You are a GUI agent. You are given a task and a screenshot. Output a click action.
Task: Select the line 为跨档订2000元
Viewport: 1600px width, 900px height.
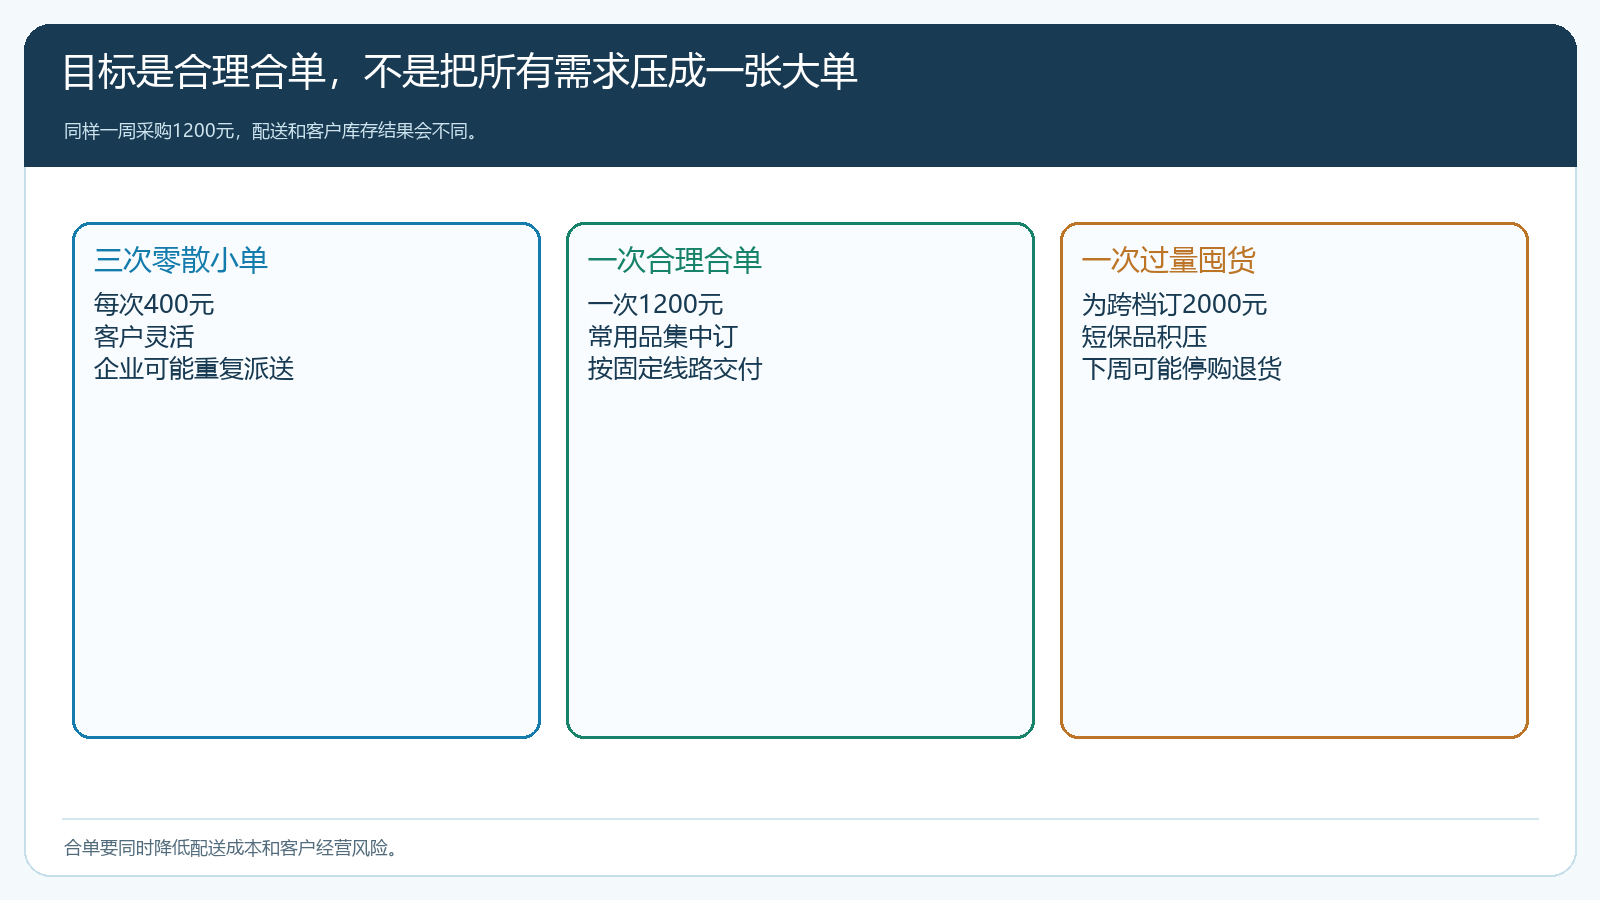pos(1174,304)
